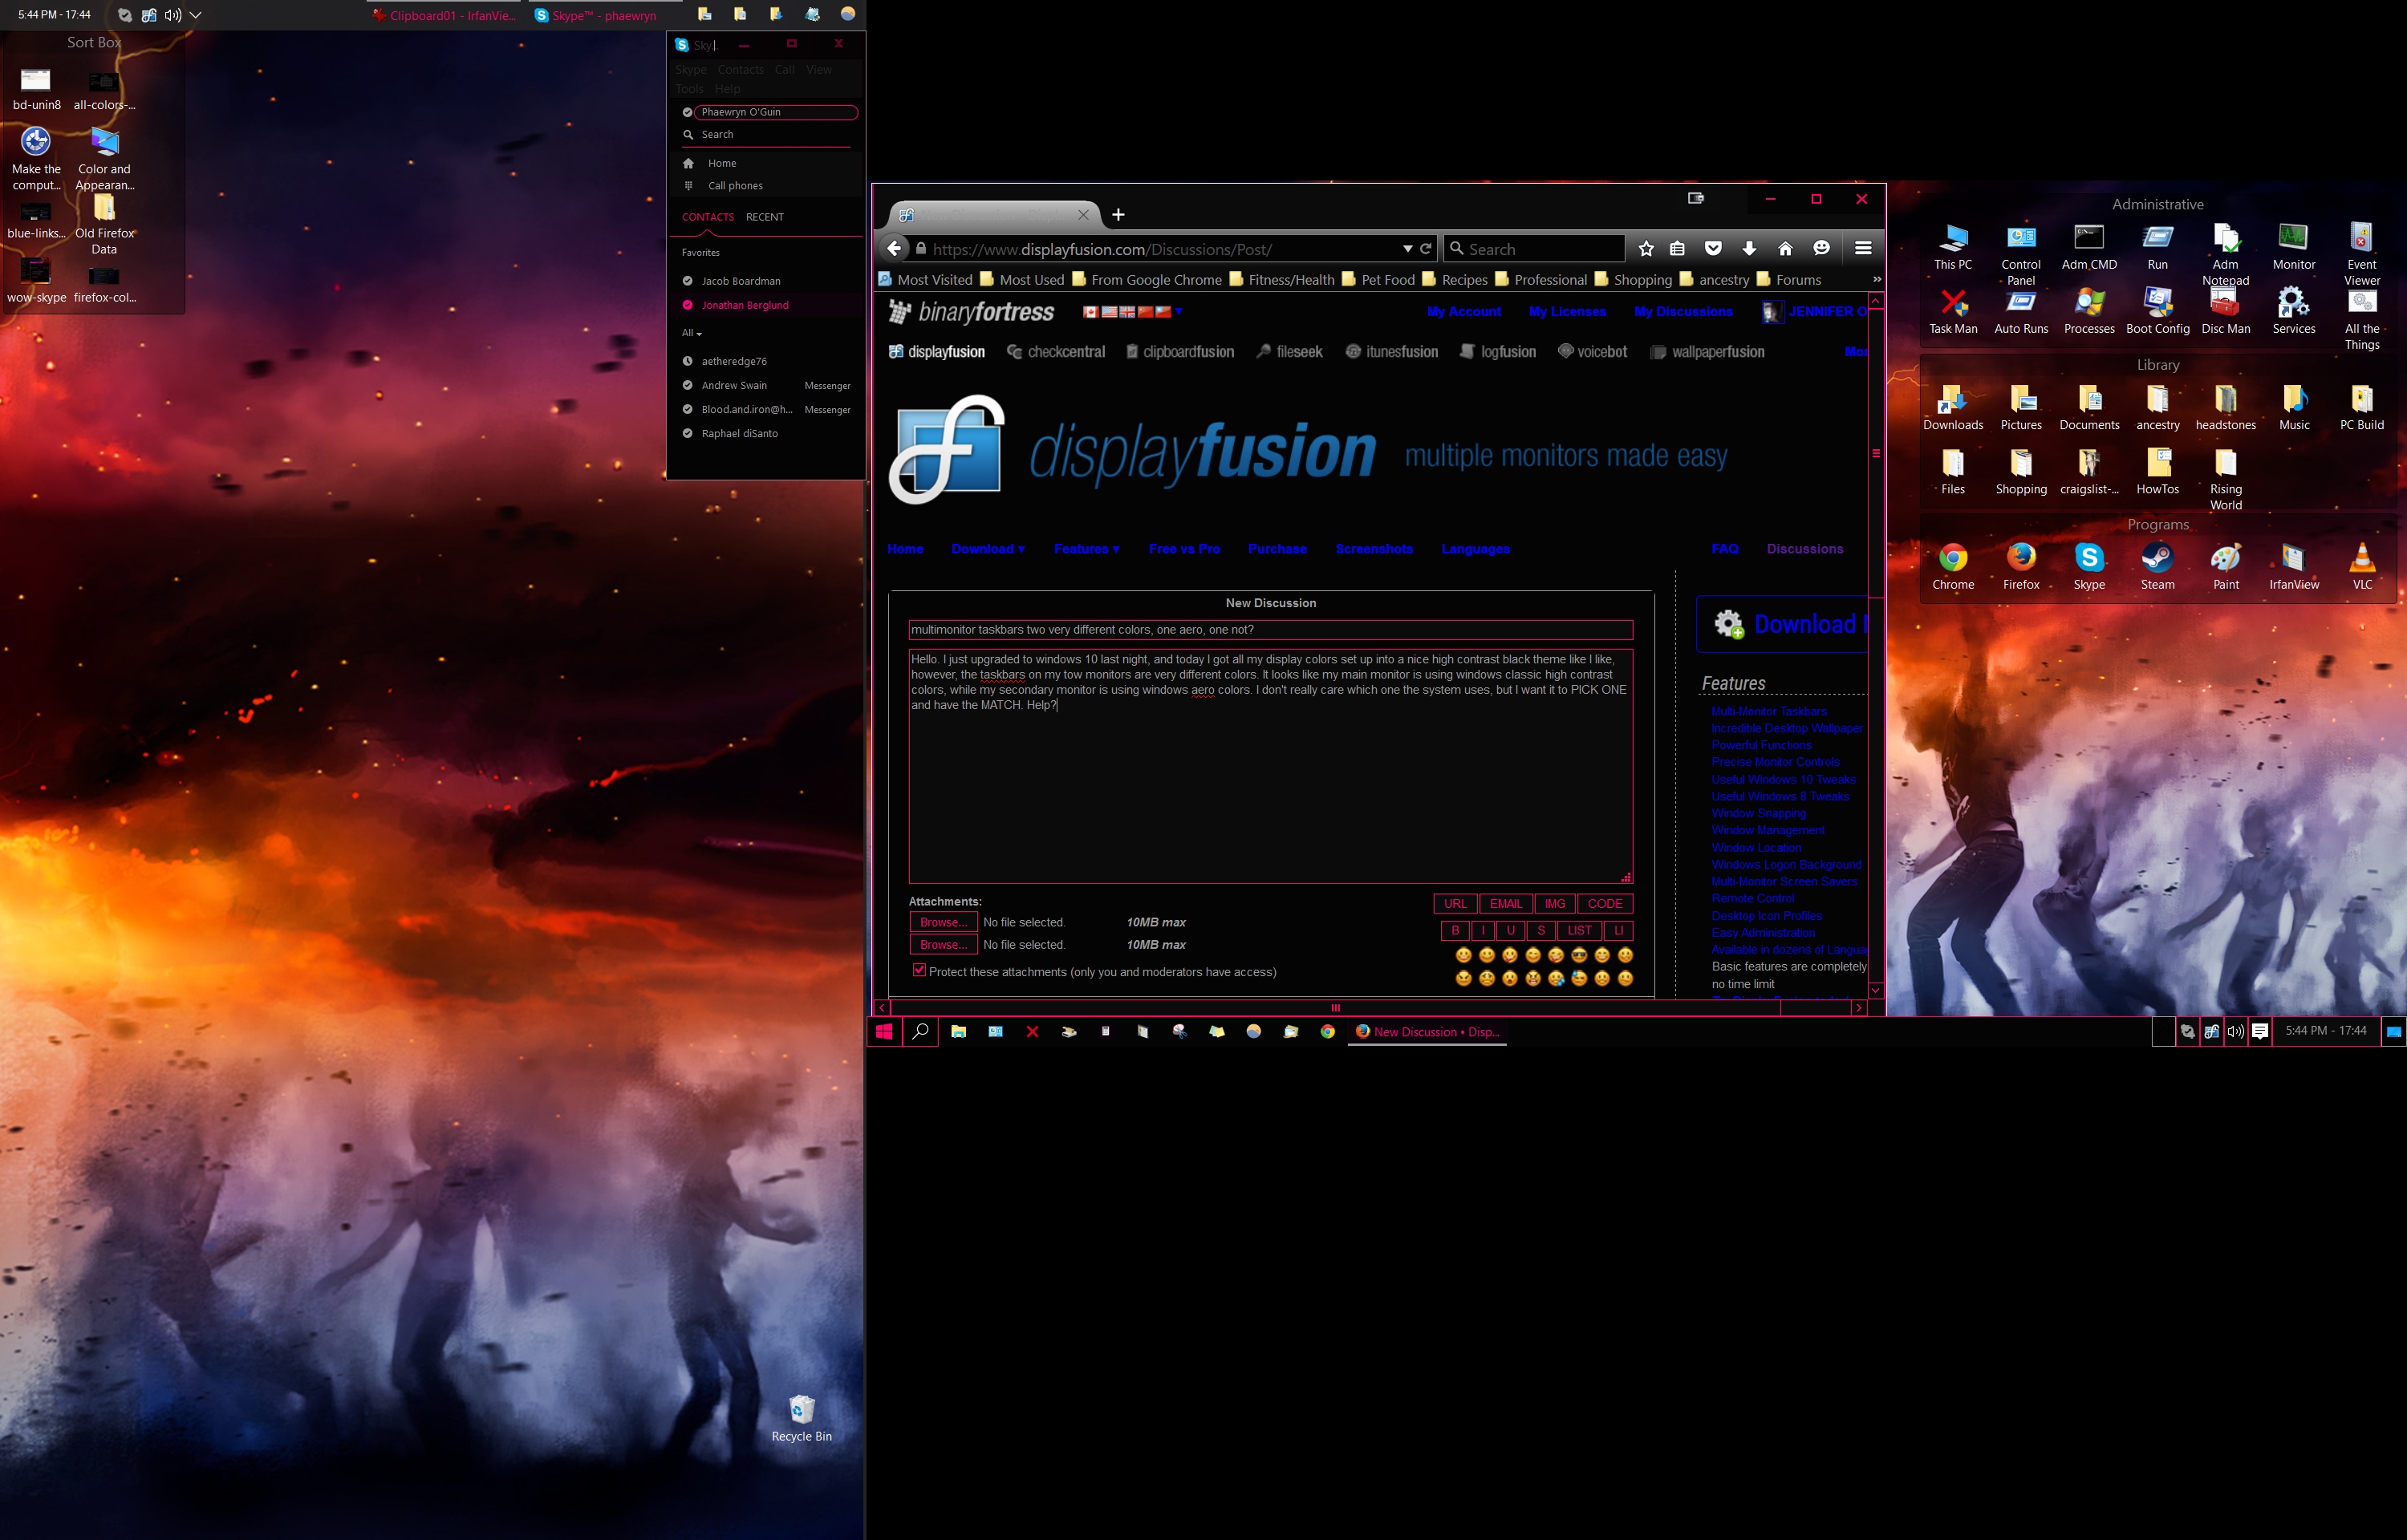Insert LIST tag button

click(x=1579, y=930)
